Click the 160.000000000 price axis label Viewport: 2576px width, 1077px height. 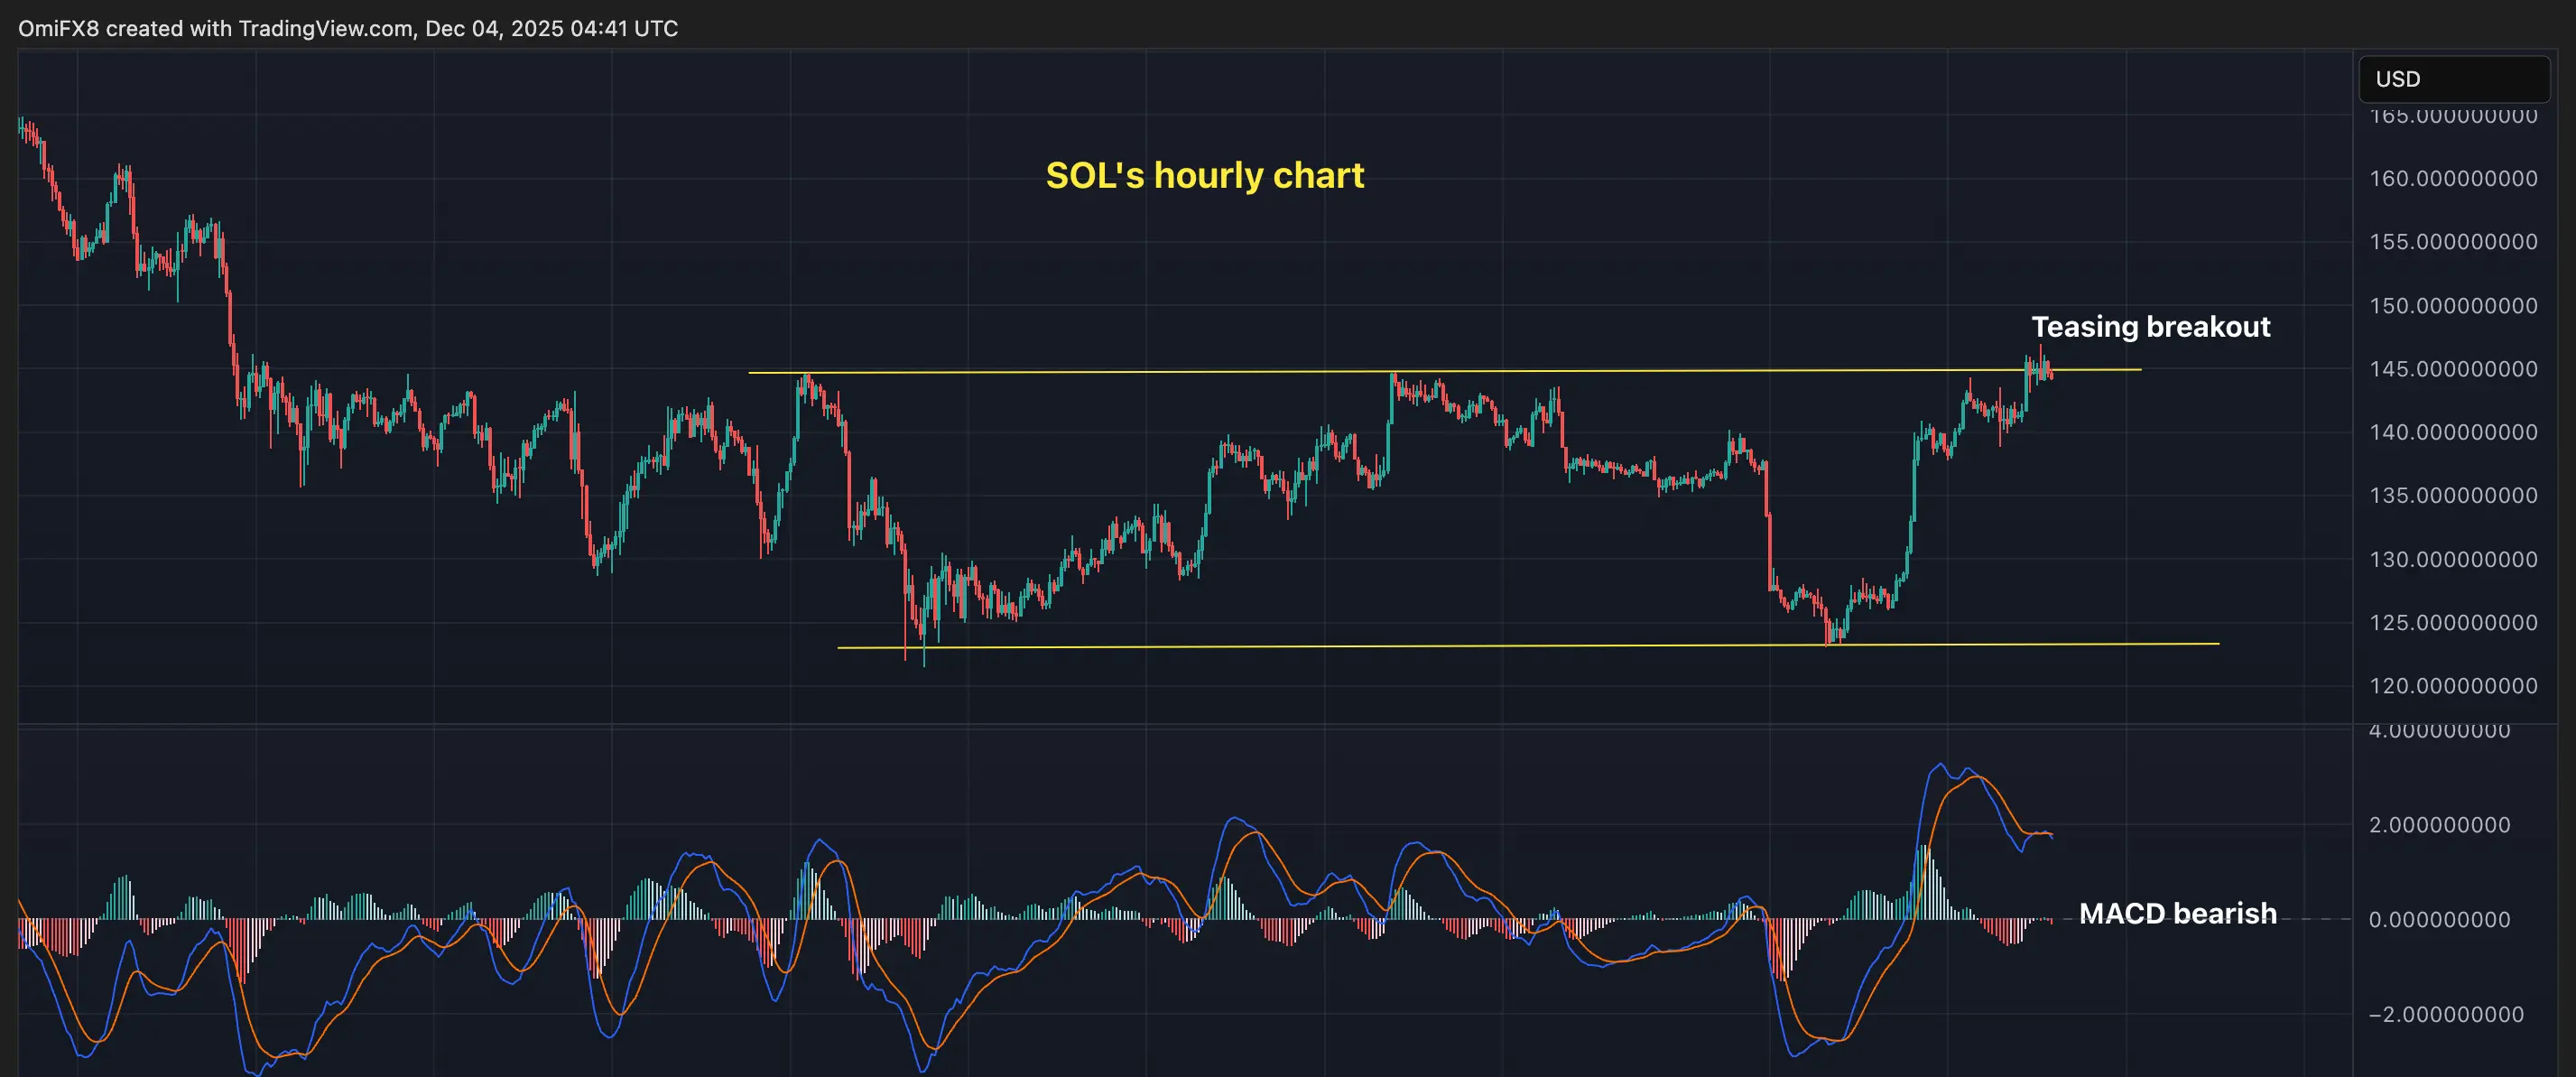pyautogui.click(x=2452, y=179)
